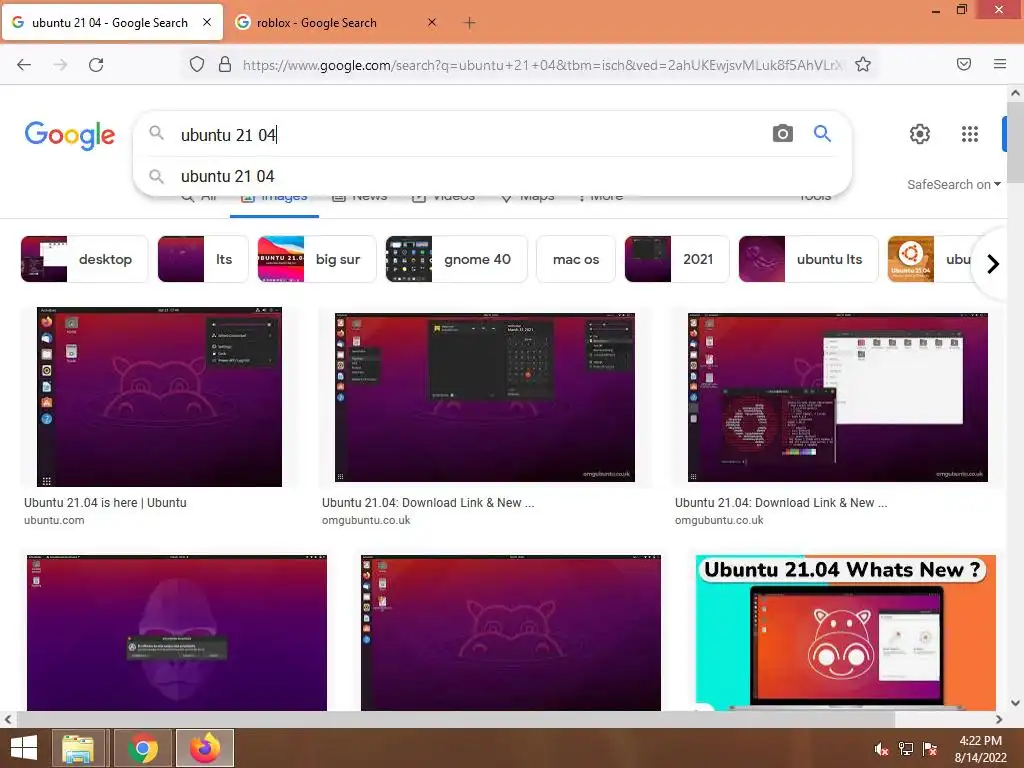Launch Google Chrome from the taskbar
Screen dimensions: 1024x768
tap(143, 748)
